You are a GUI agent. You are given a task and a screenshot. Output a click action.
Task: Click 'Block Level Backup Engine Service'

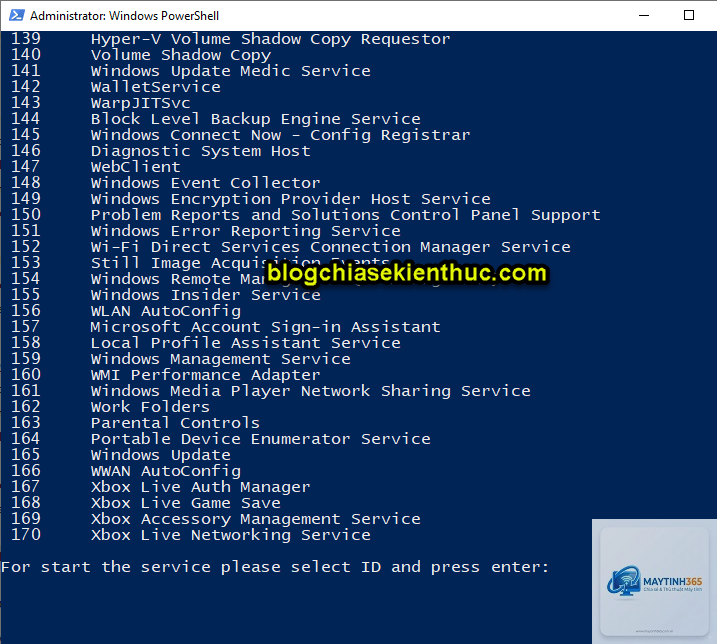click(x=256, y=119)
